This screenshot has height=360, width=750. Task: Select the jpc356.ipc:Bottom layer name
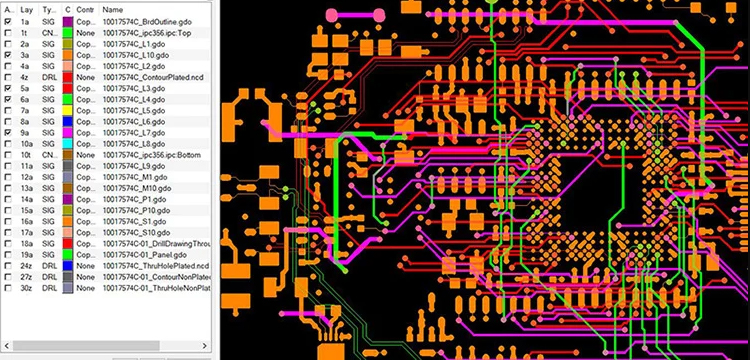(152, 155)
